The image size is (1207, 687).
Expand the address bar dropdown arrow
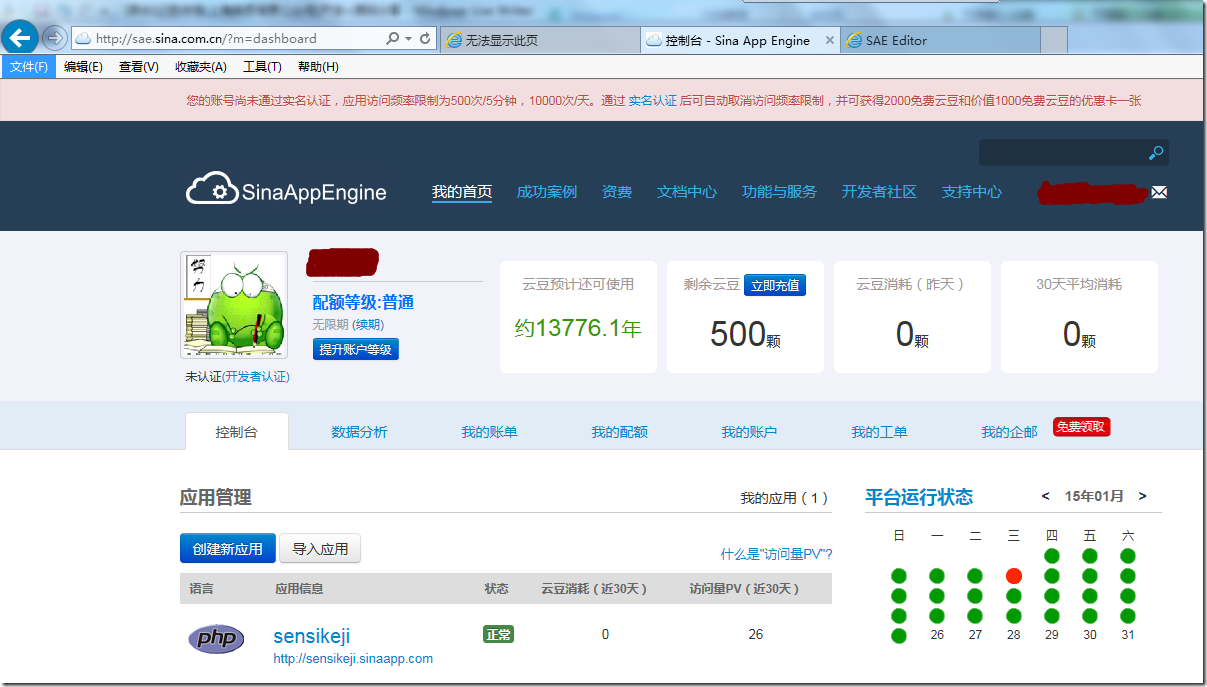point(408,39)
